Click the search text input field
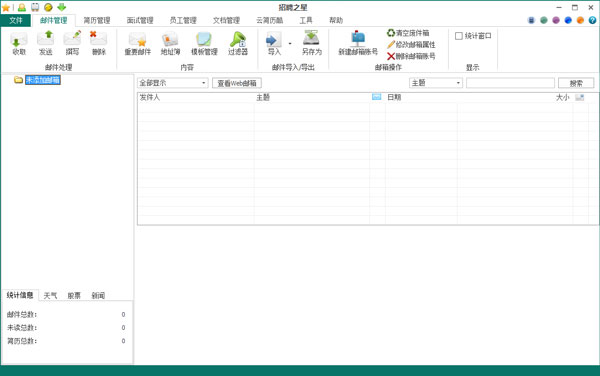 tap(510, 83)
